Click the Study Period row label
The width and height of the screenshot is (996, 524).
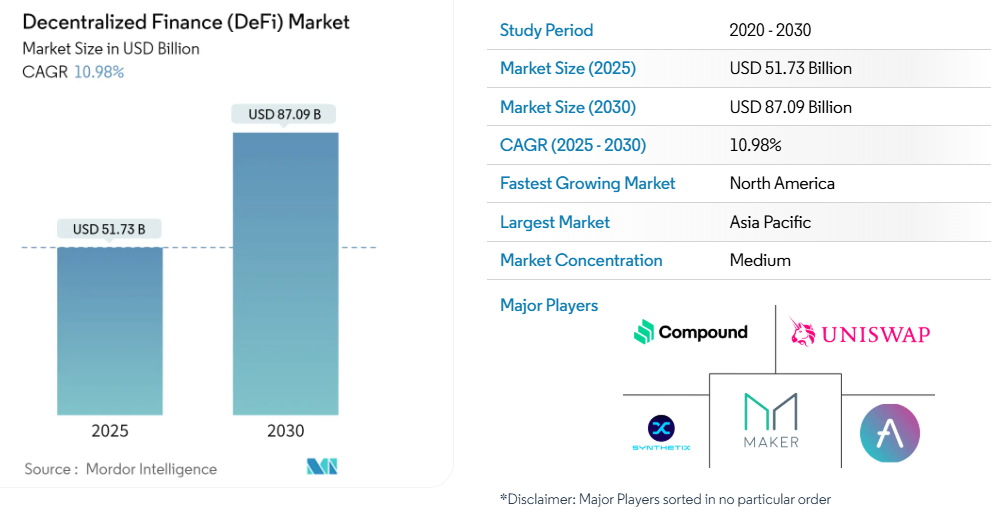click(x=546, y=30)
